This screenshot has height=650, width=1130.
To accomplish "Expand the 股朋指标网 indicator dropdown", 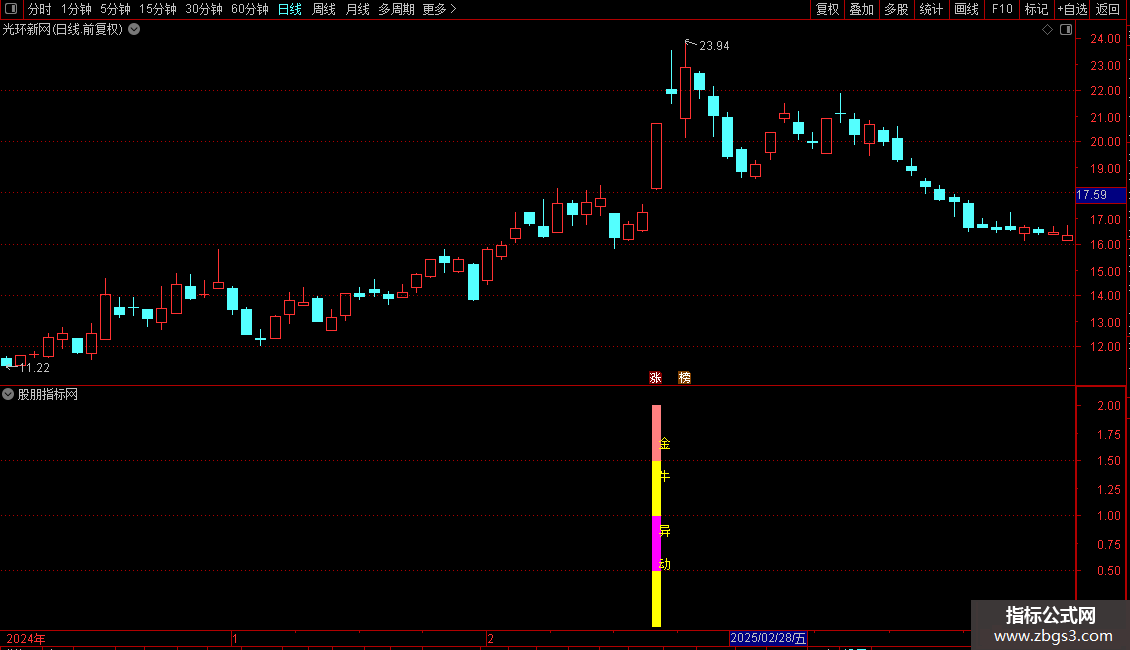I will (8, 394).
